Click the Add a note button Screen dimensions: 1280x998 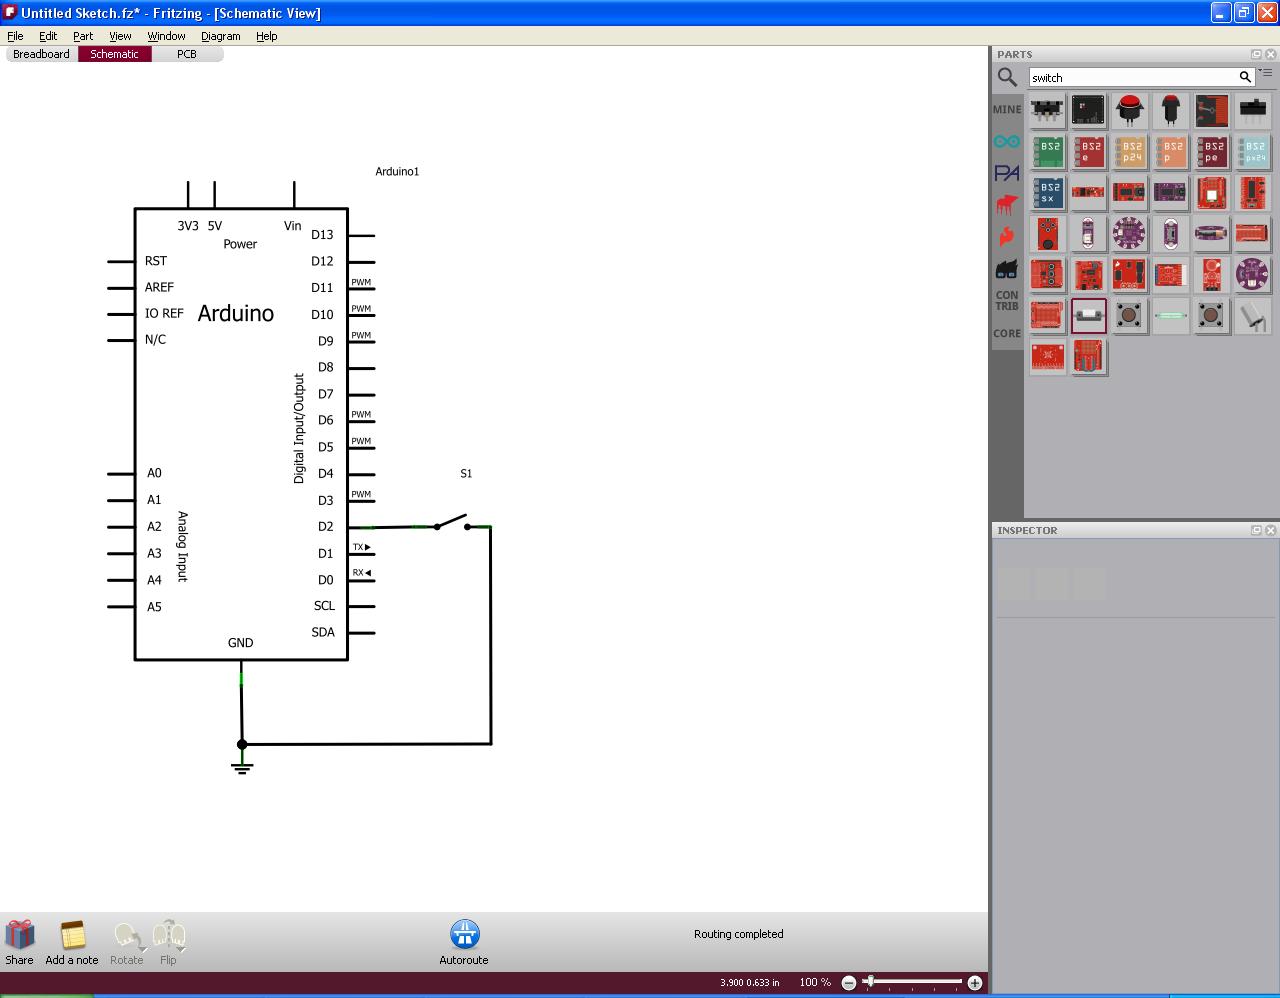click(72, 943)
